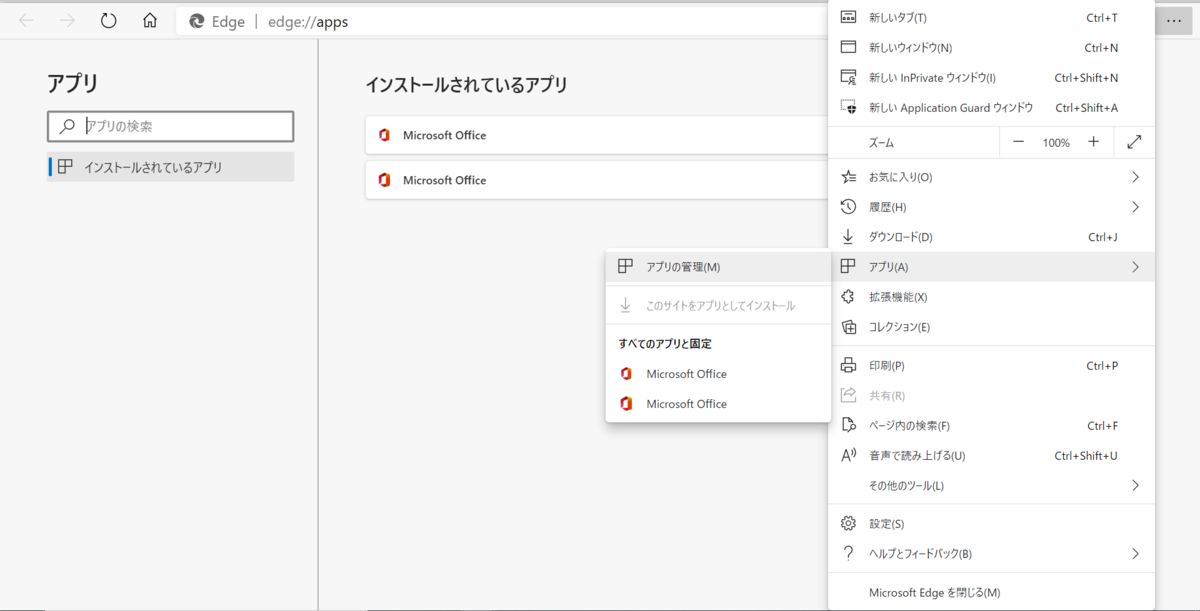Click the browser back arrow
Screen dimensions: 1200x611
(x=27, y=21)
